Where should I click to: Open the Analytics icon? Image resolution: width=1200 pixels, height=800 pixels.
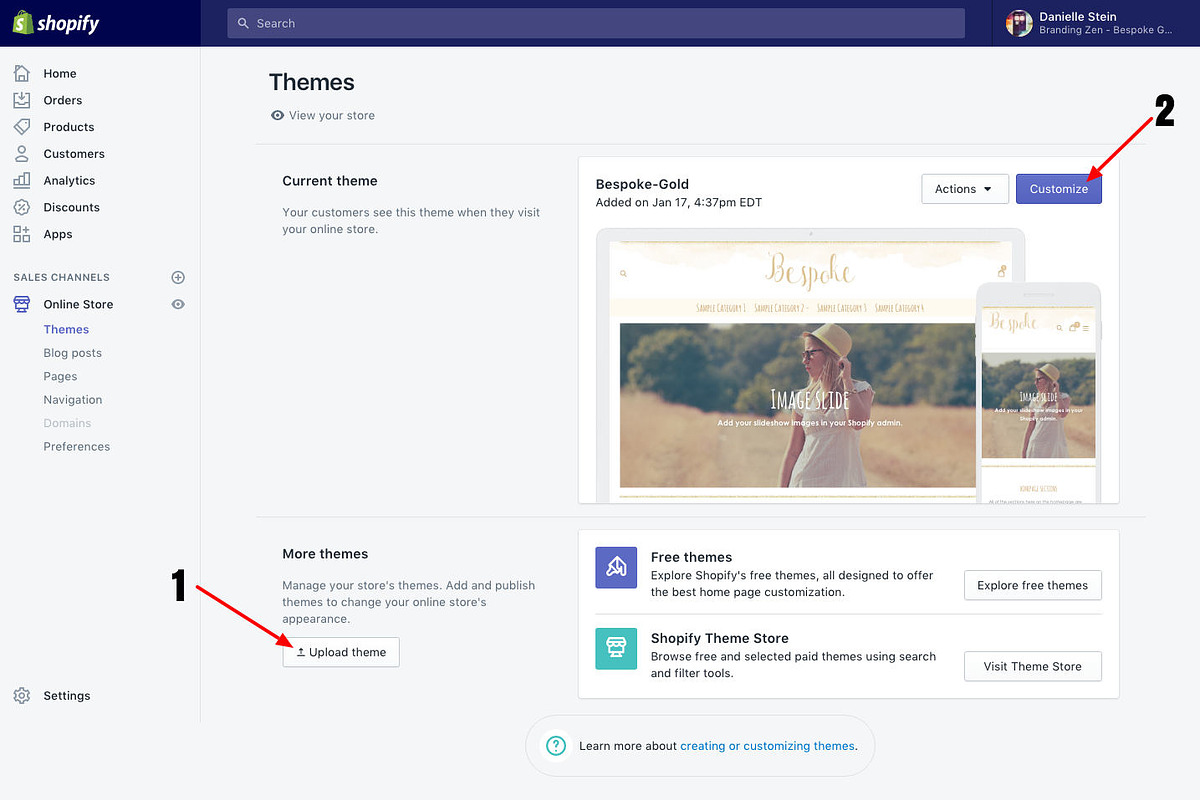coord(22,180)
